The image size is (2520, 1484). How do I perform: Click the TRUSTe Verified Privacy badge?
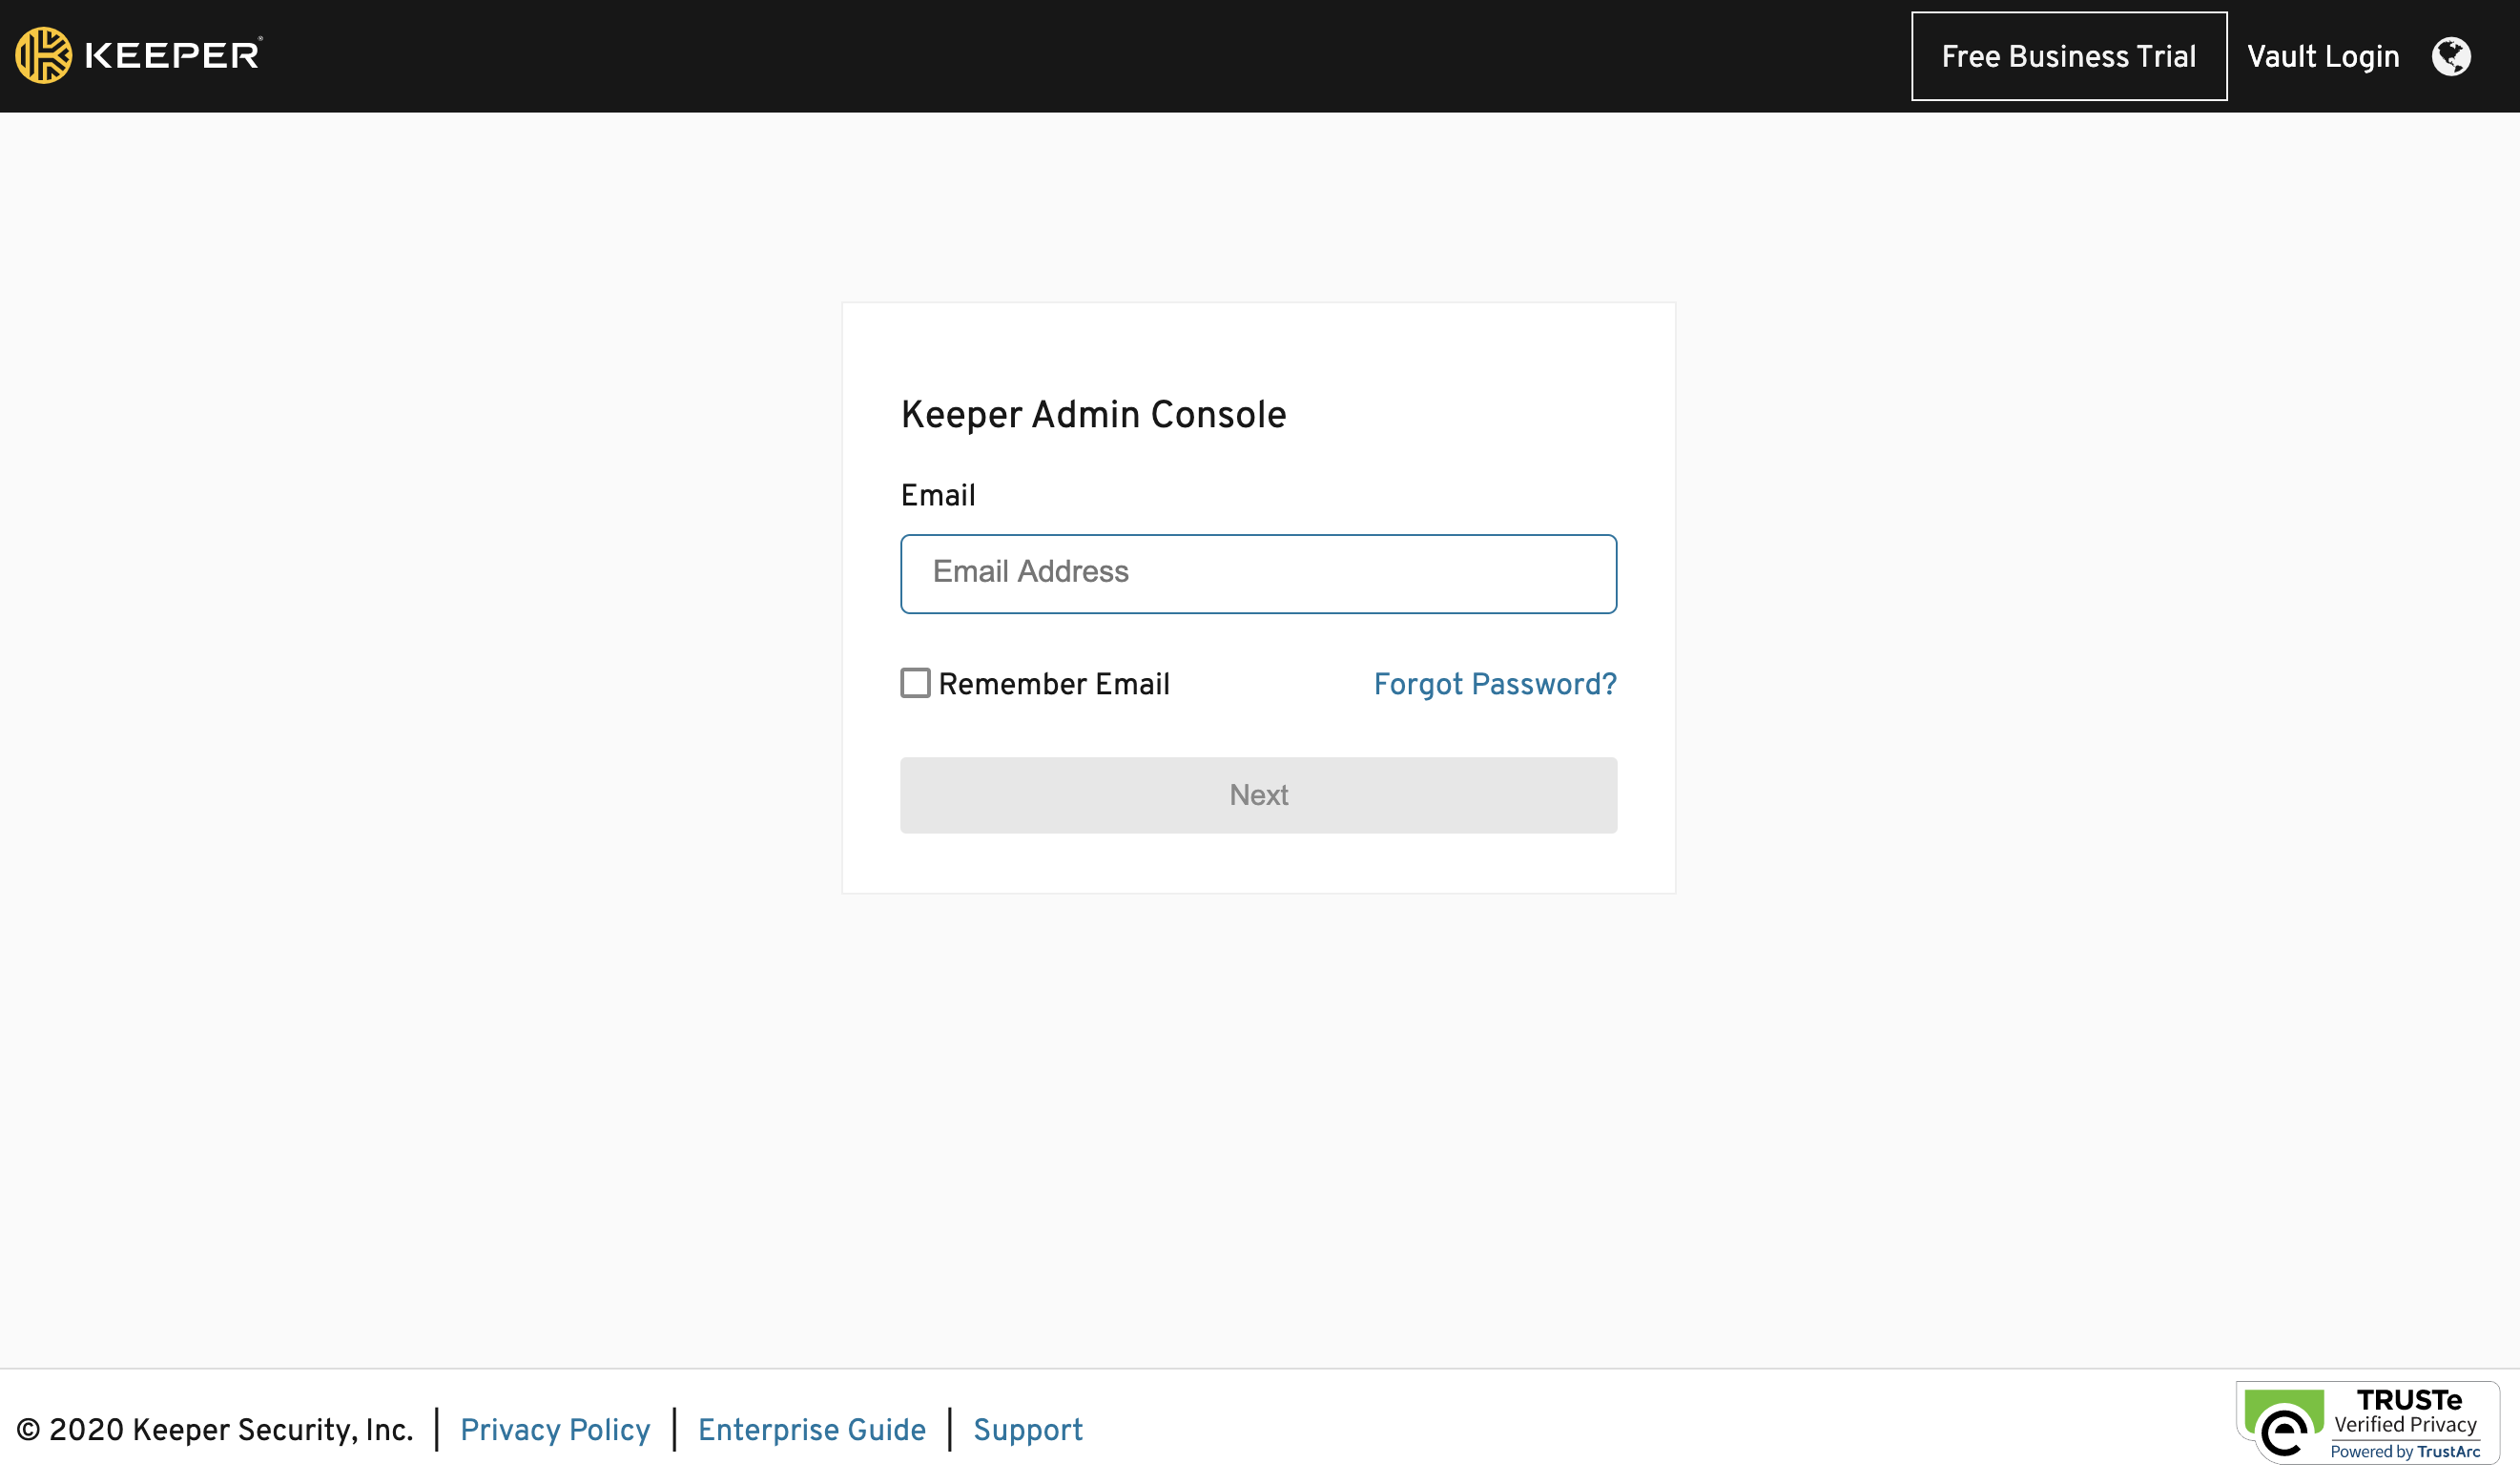[x=2367, y=1423]
